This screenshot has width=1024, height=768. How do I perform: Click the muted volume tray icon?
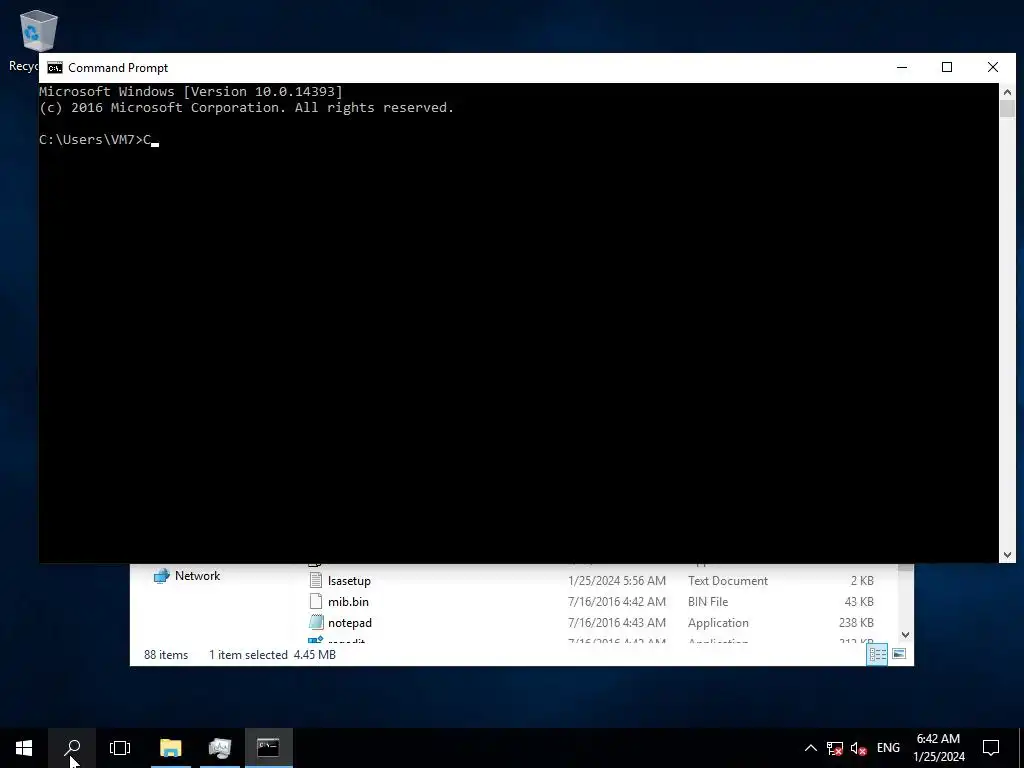click(x=859, y=748)
